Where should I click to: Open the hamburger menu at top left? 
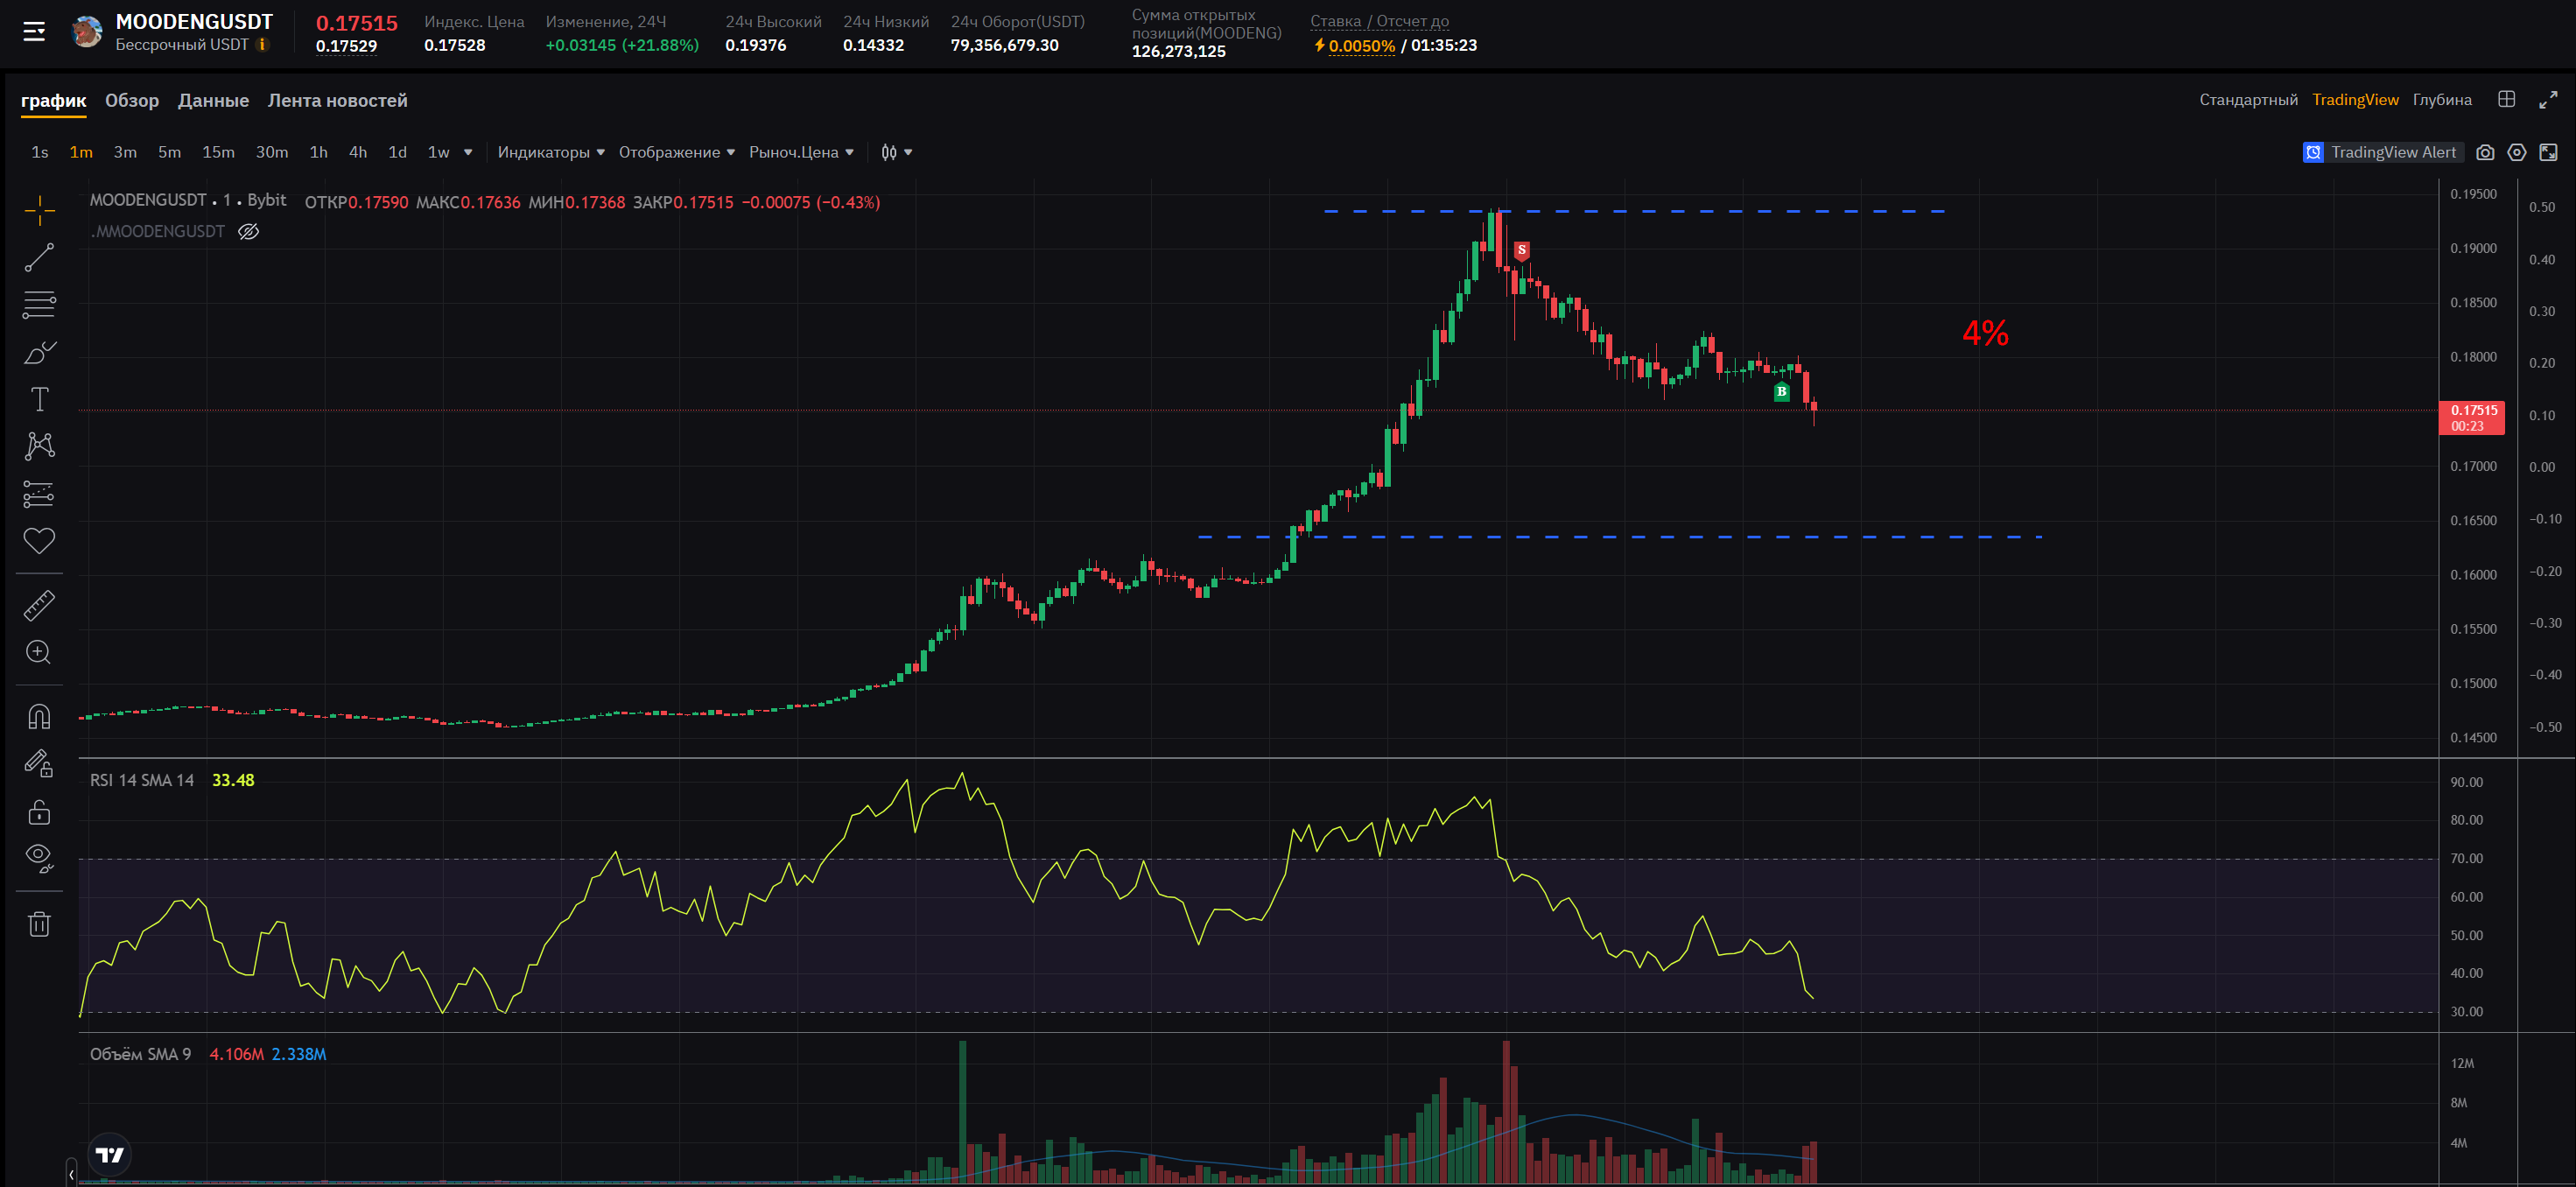(x=34, y=32)
